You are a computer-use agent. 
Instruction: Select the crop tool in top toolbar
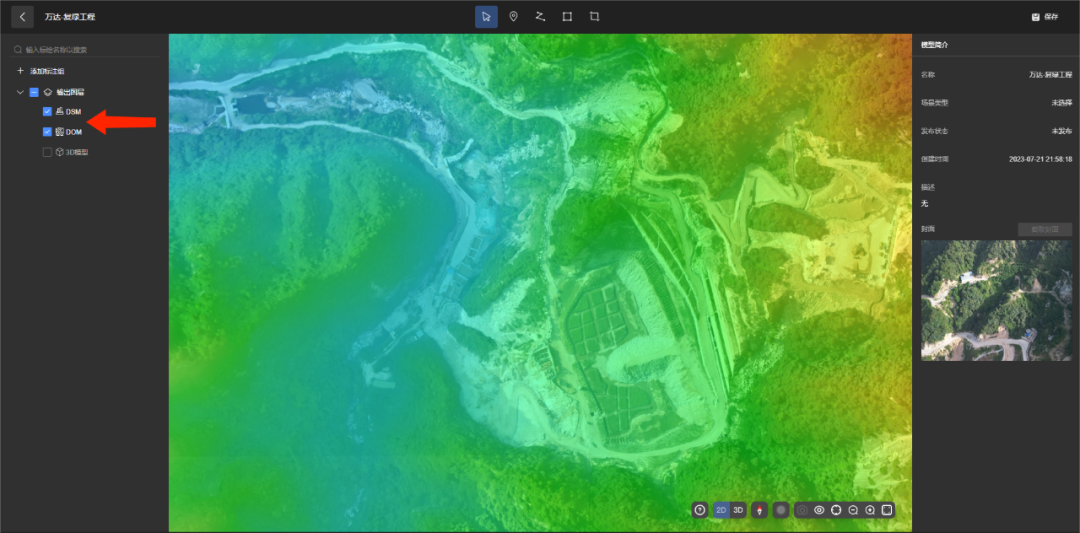click(594, 17)
